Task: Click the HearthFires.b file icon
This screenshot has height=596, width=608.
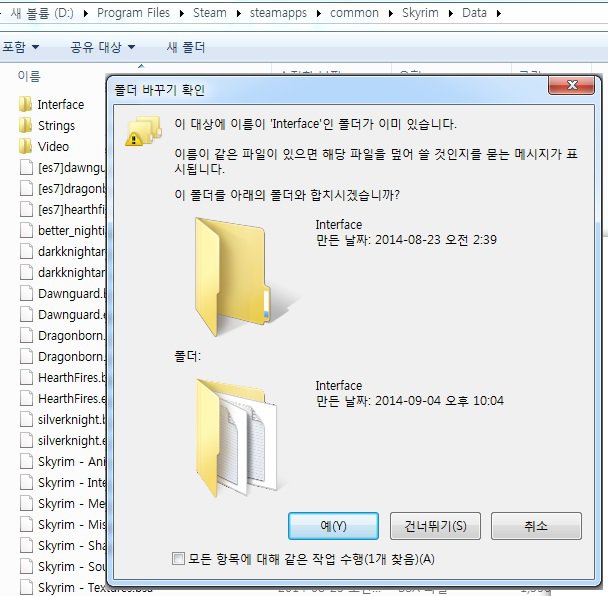Action: point(26,377)
